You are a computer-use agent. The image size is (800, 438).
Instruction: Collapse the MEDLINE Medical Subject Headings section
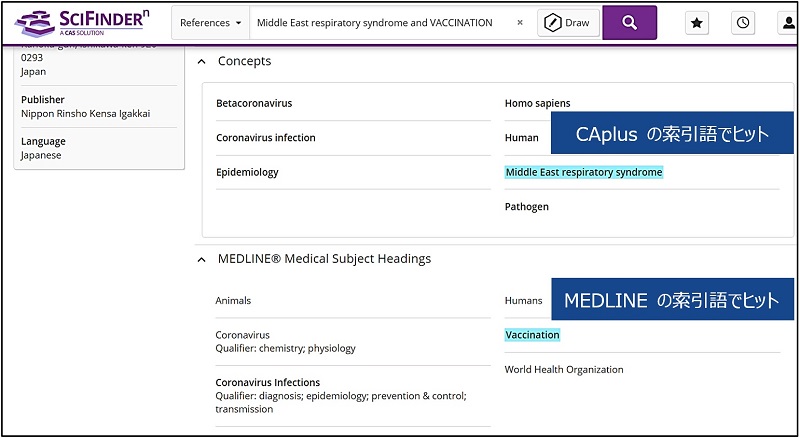(203, 259)
